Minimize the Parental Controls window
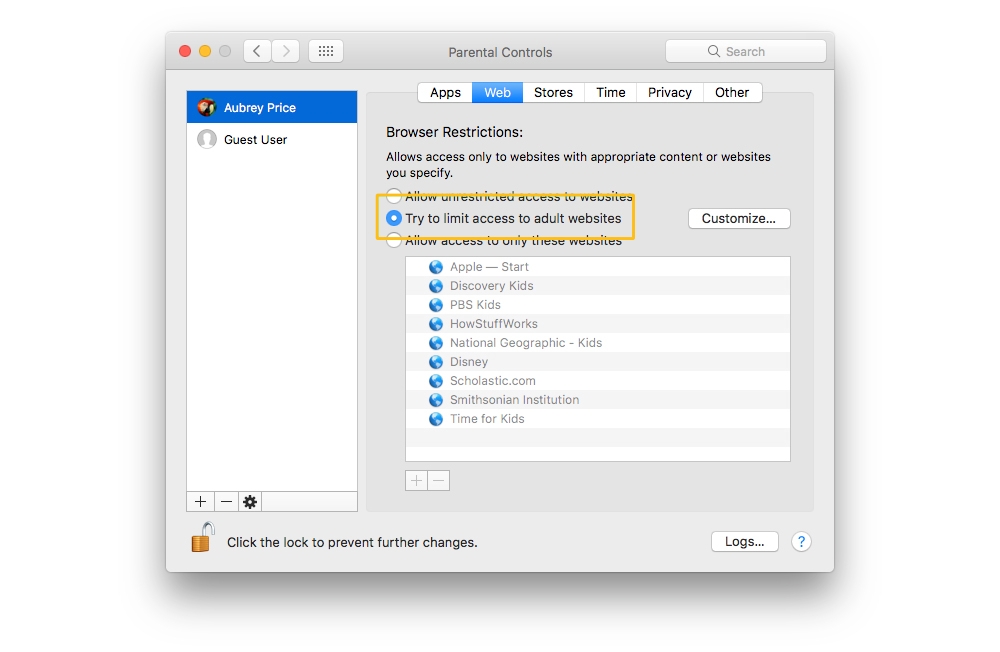This screenshot has height=652, width=1000. point(205,51)
